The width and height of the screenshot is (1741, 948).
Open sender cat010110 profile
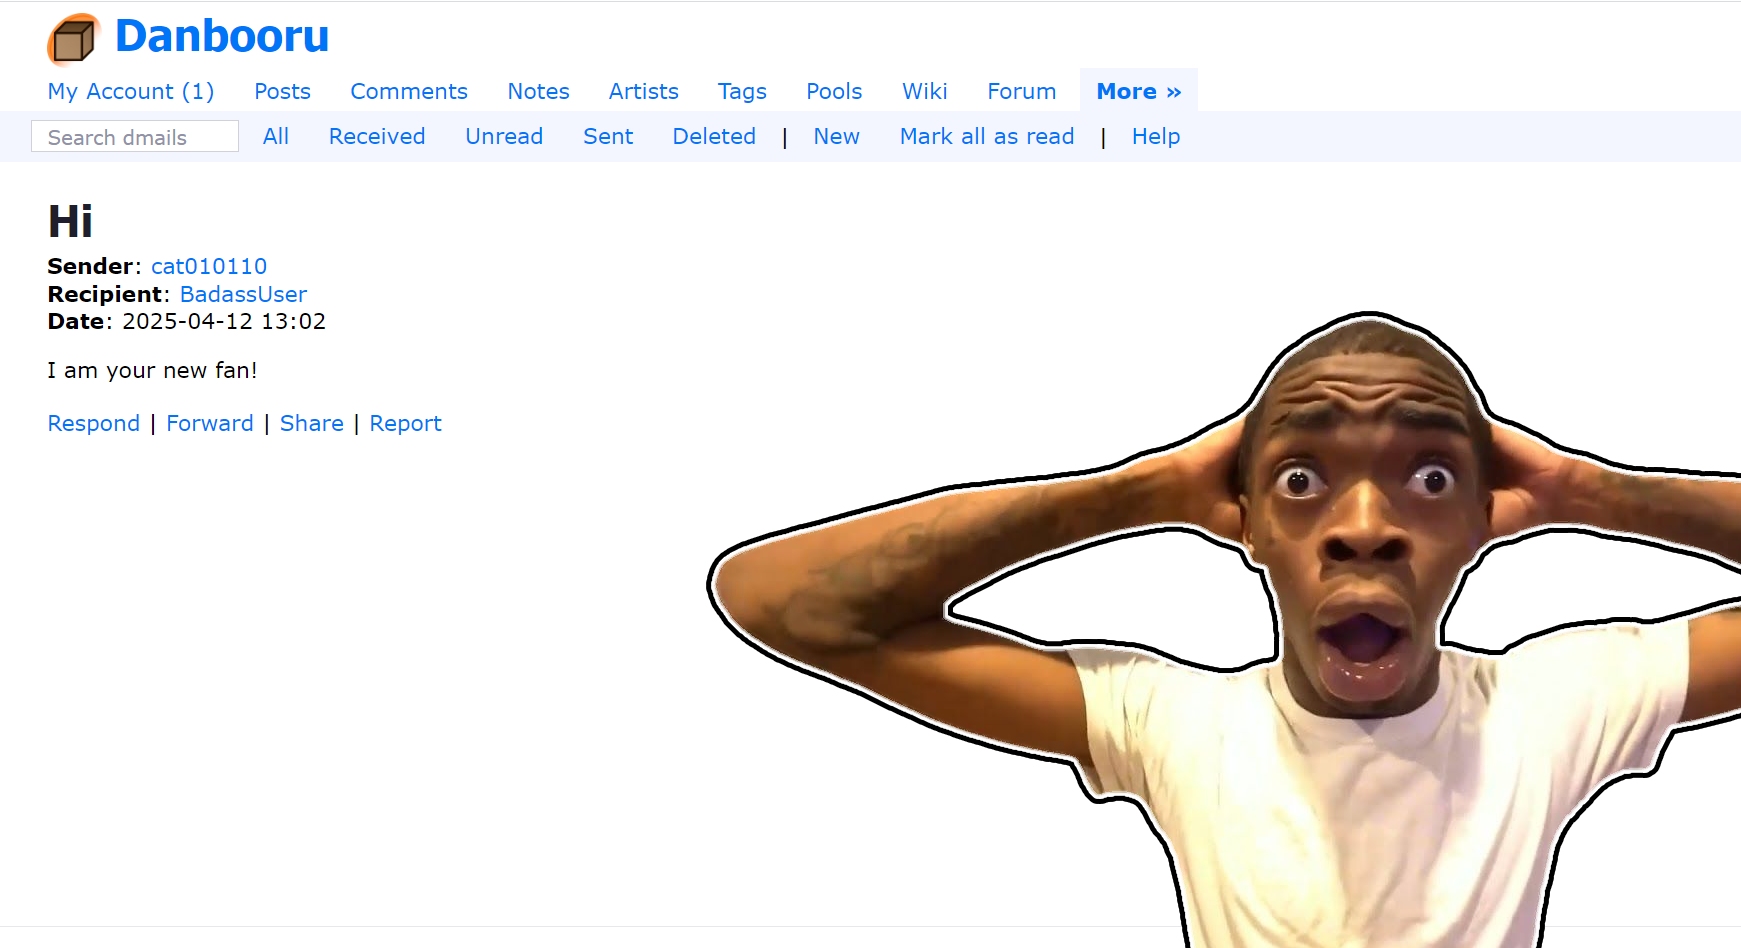pos(209,266)
